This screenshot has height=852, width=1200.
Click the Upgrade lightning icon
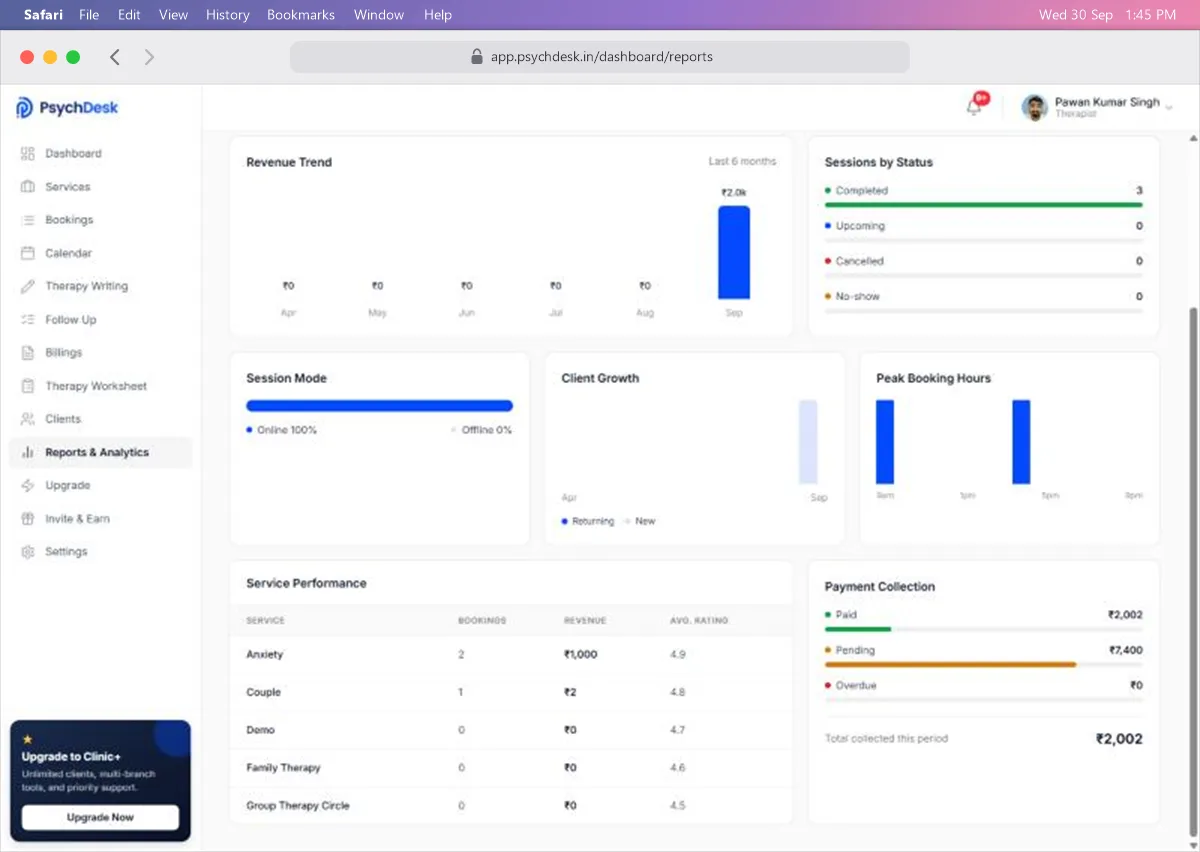click(x=28, y=485)
